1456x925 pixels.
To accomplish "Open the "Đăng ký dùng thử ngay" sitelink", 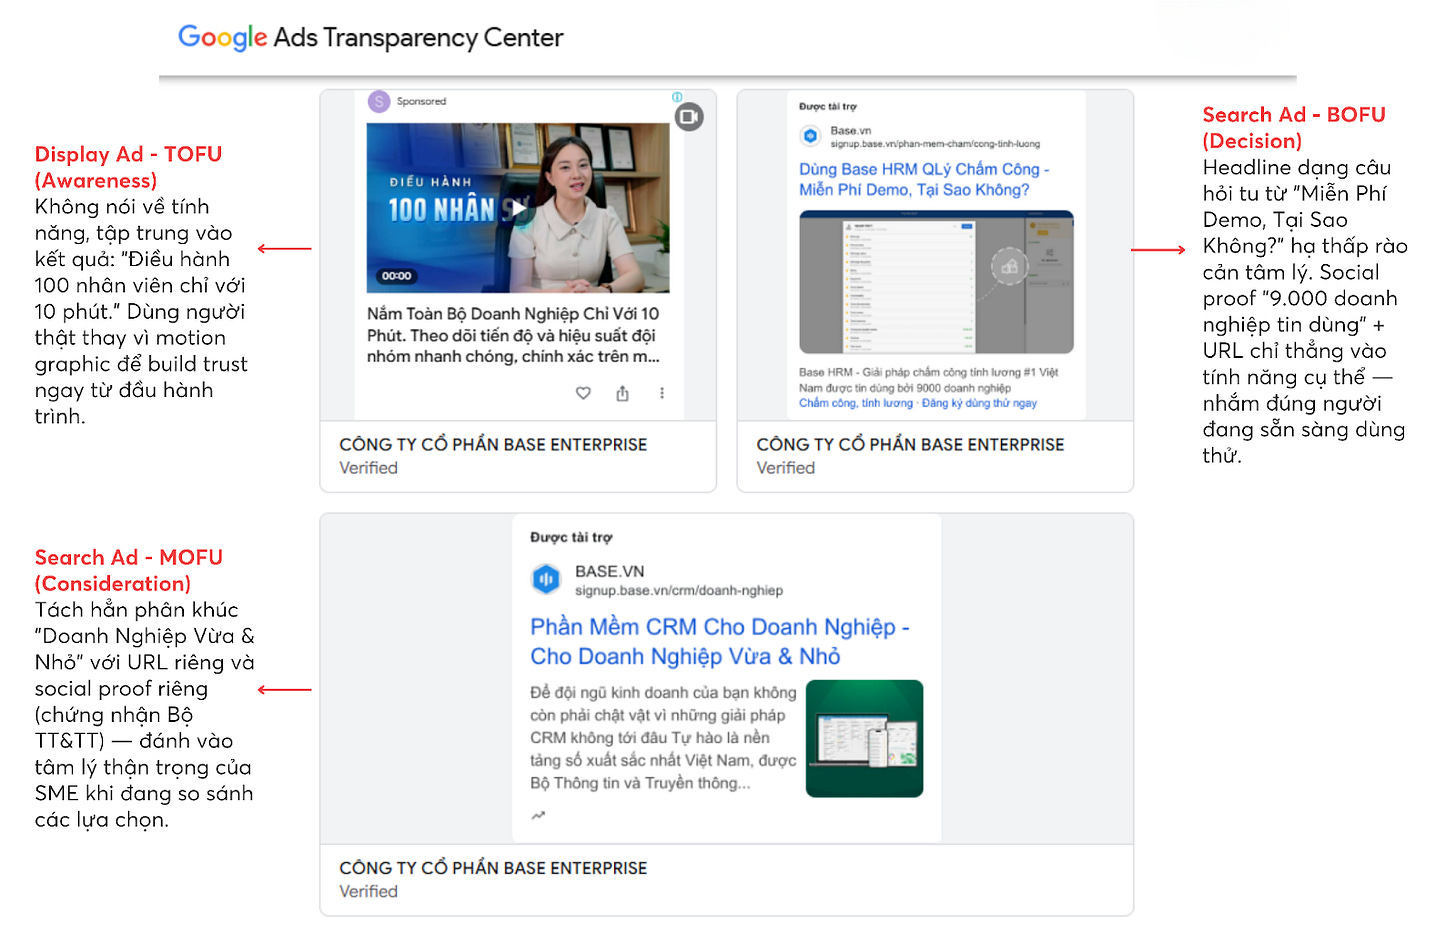I will tap(979, 403).
